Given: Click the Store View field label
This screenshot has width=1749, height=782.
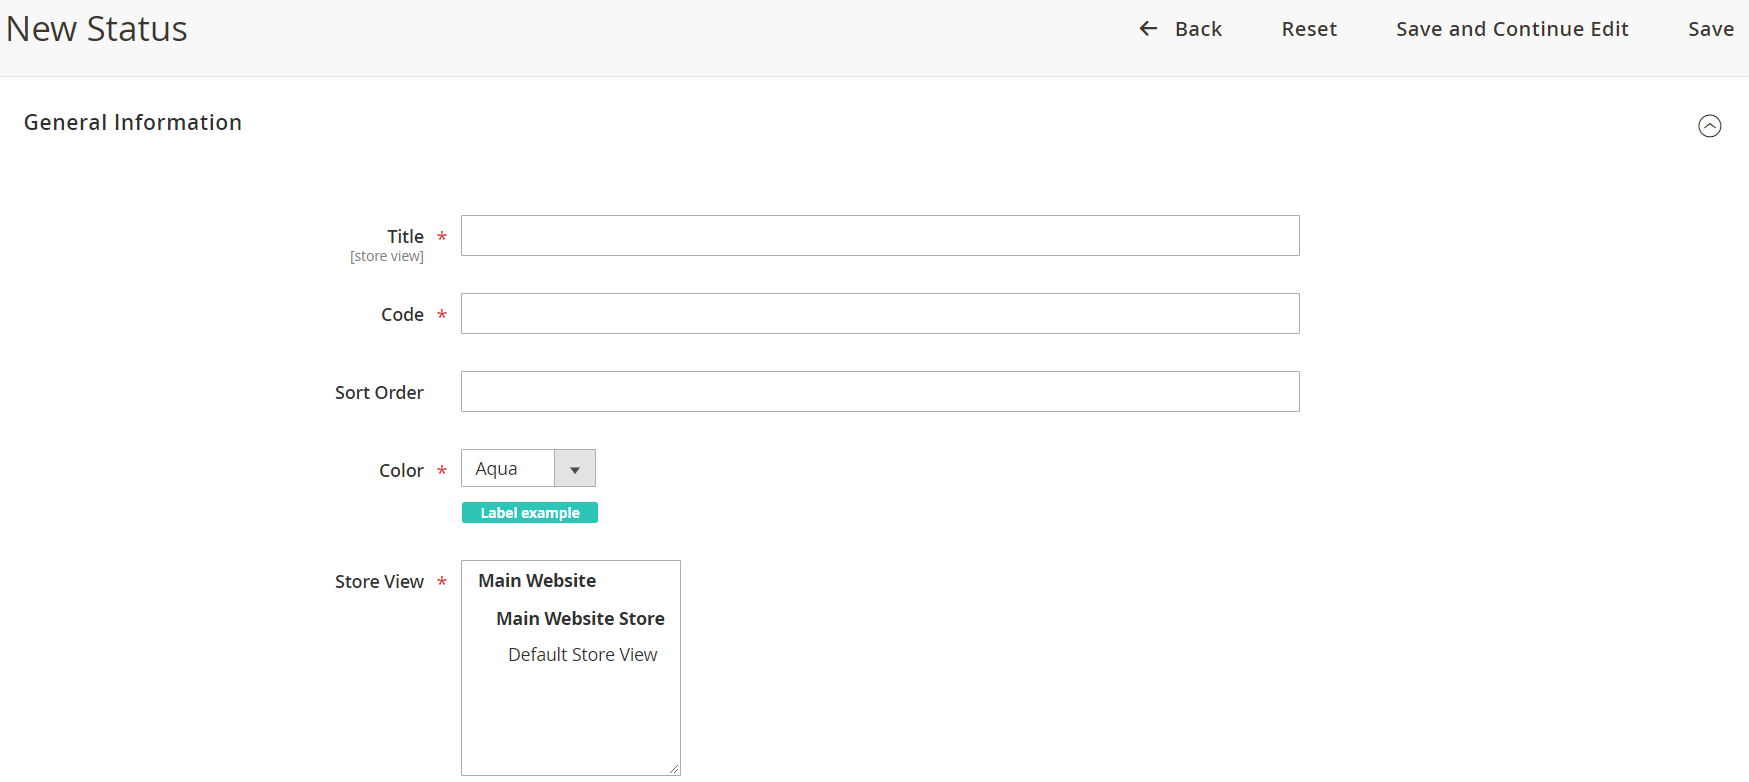Looking at the screenshot, I should pyautogui.click(x=379, y=582).
